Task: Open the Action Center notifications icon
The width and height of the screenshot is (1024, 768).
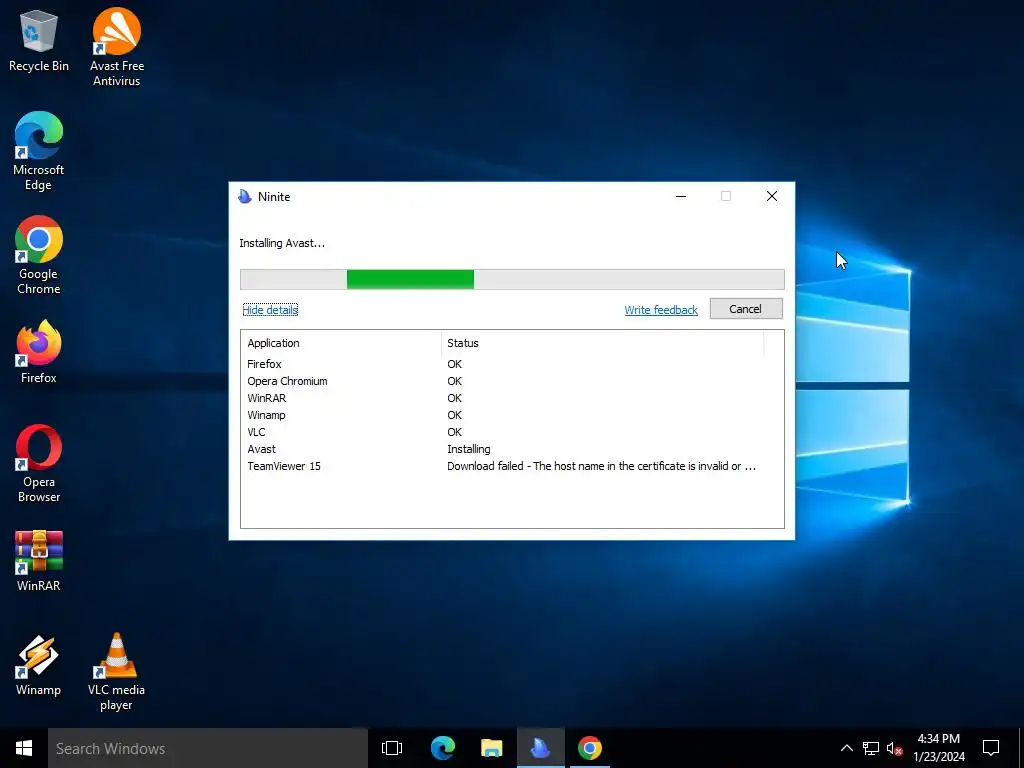Action: [991, 748]
